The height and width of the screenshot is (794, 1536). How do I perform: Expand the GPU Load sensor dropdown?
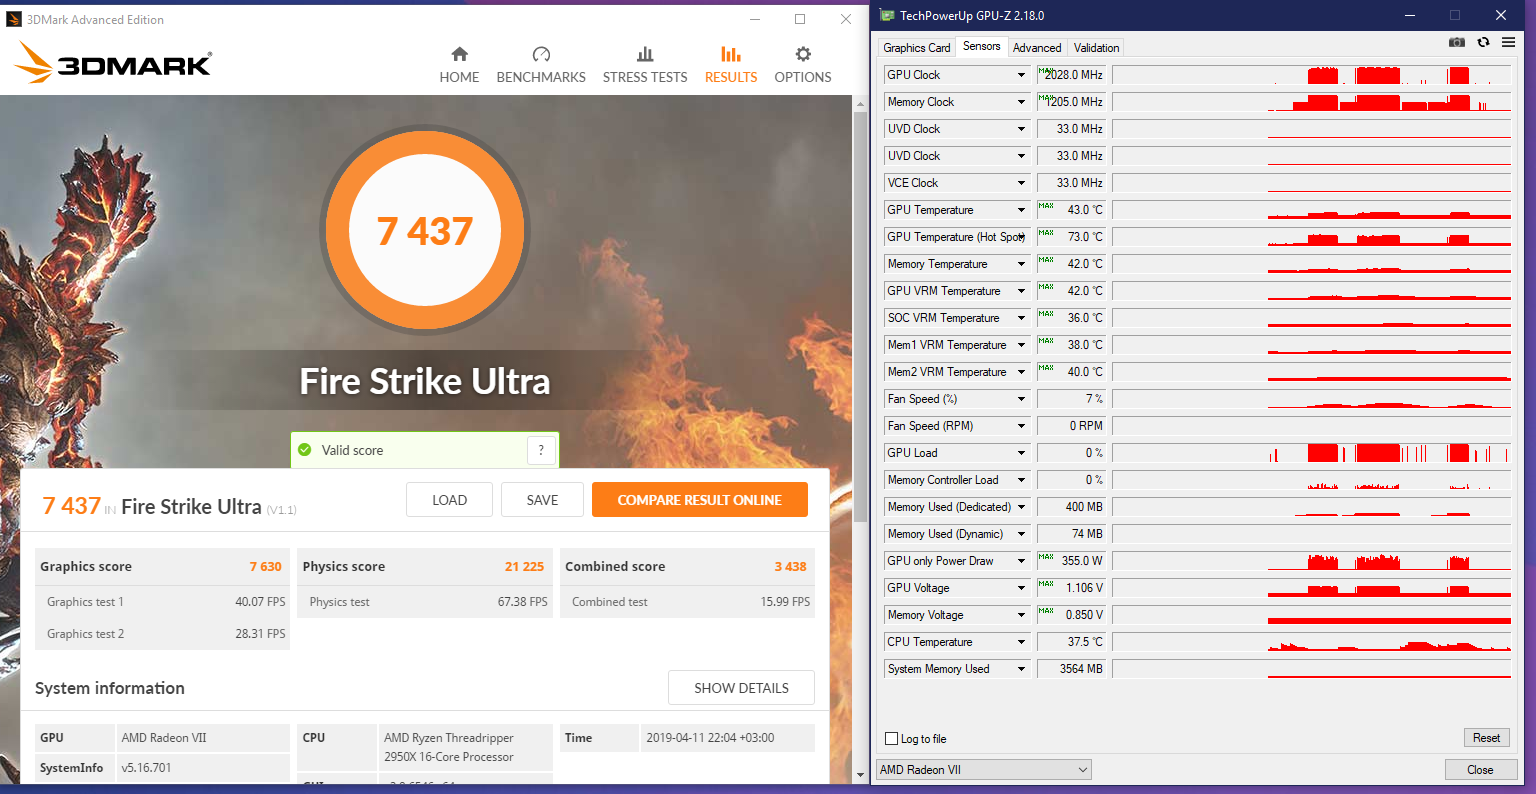pyautogui.click(x=1021, y=453)
